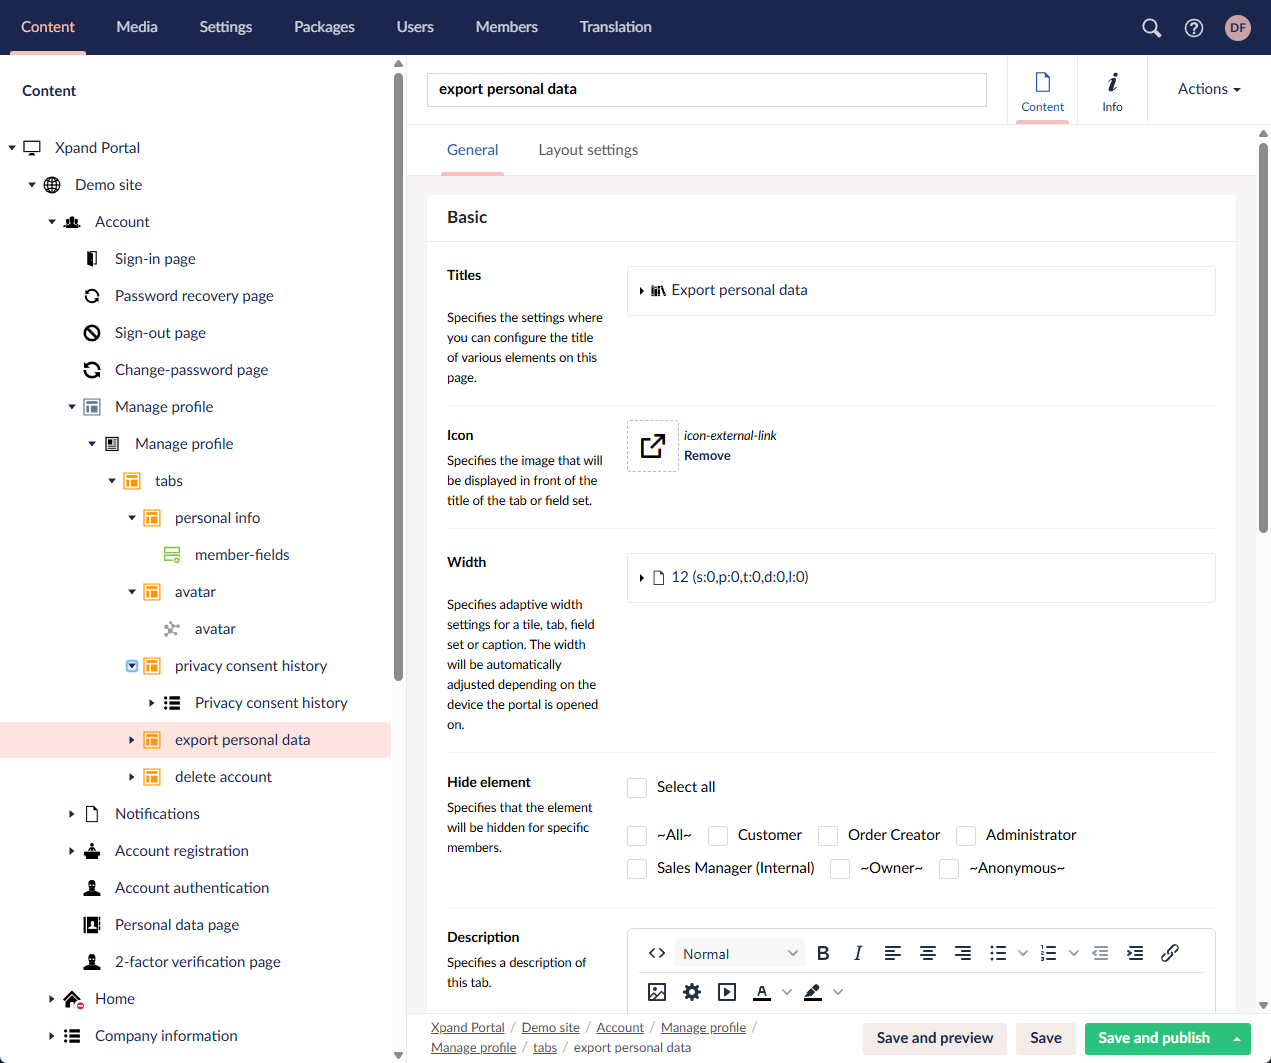1271x1063 pixels.
Task: Expand the delete account tree node
Action: coord(131,777)
